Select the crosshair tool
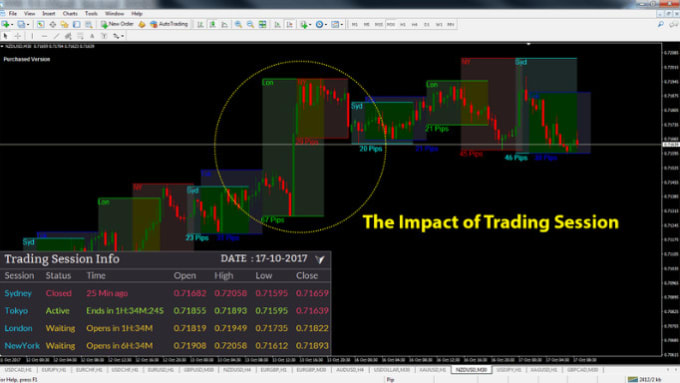Image resolution: width=680 pixels, height=383 pixels. [x=18, y=36]
